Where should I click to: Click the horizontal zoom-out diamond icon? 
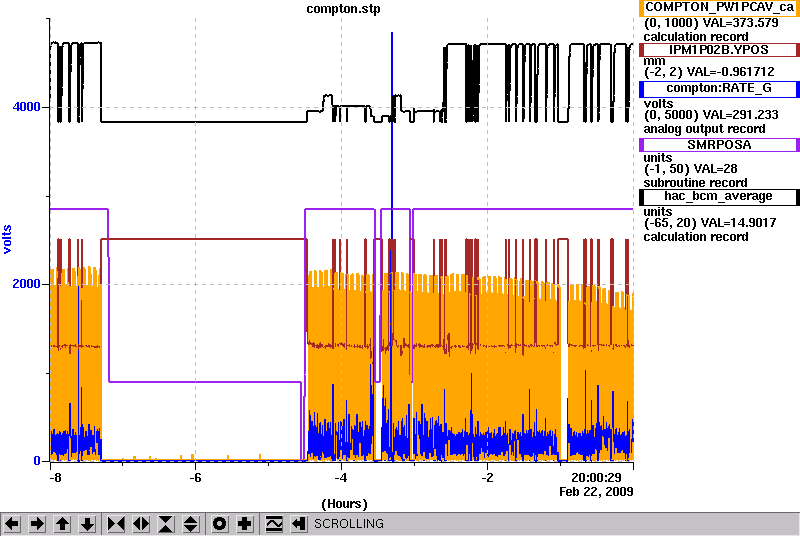click(x=141, y=524)
